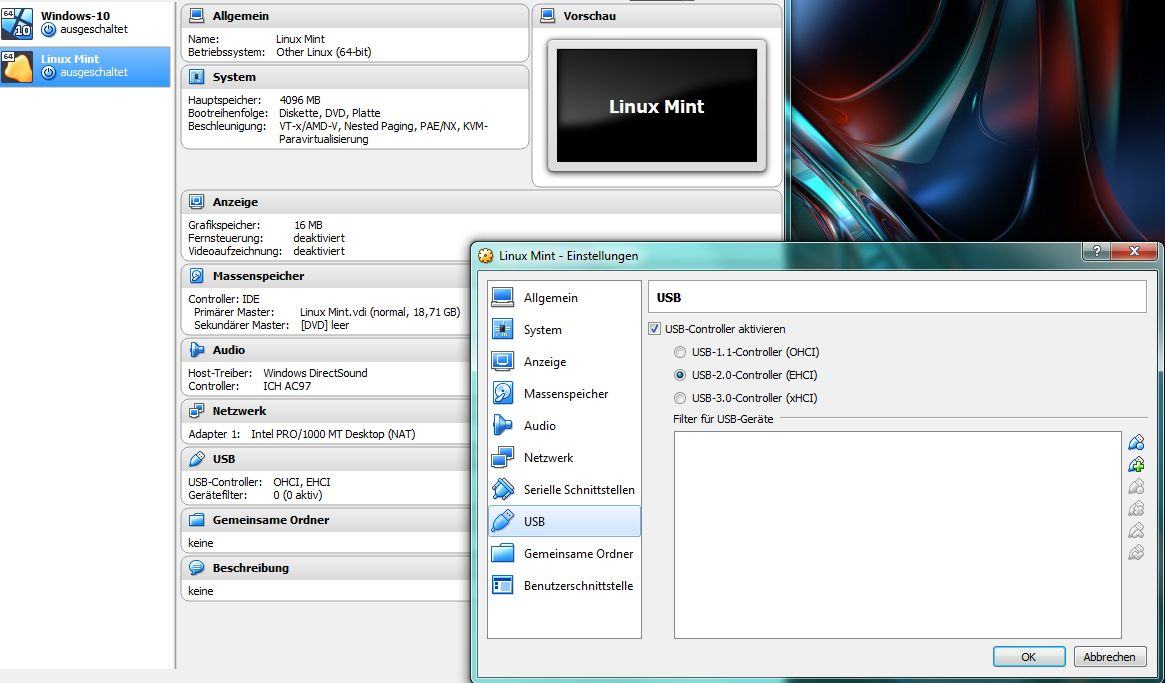Click the Massenspeicher disk icon in details
This screenshot has height=683, width=1165.
(x=196, y=276)
